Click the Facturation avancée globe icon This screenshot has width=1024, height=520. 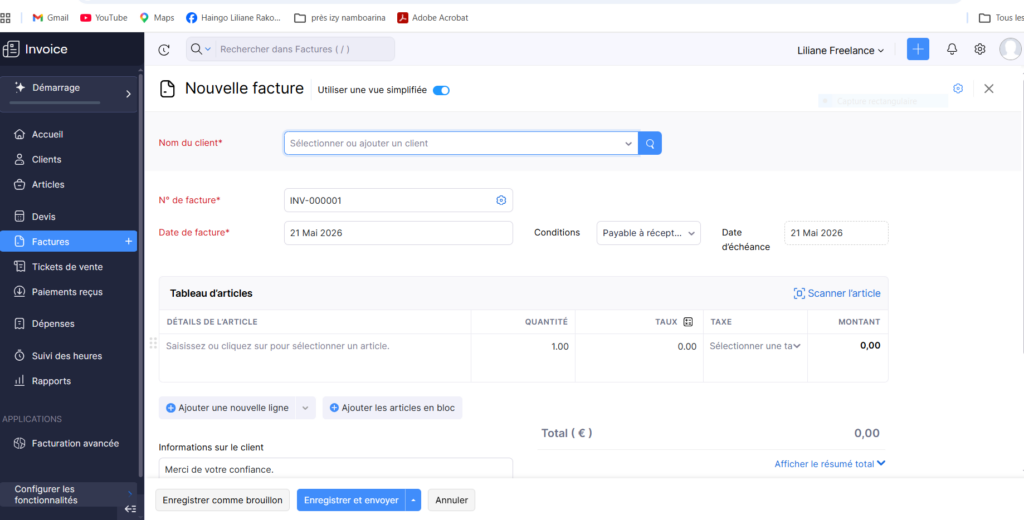pos(20,443)
